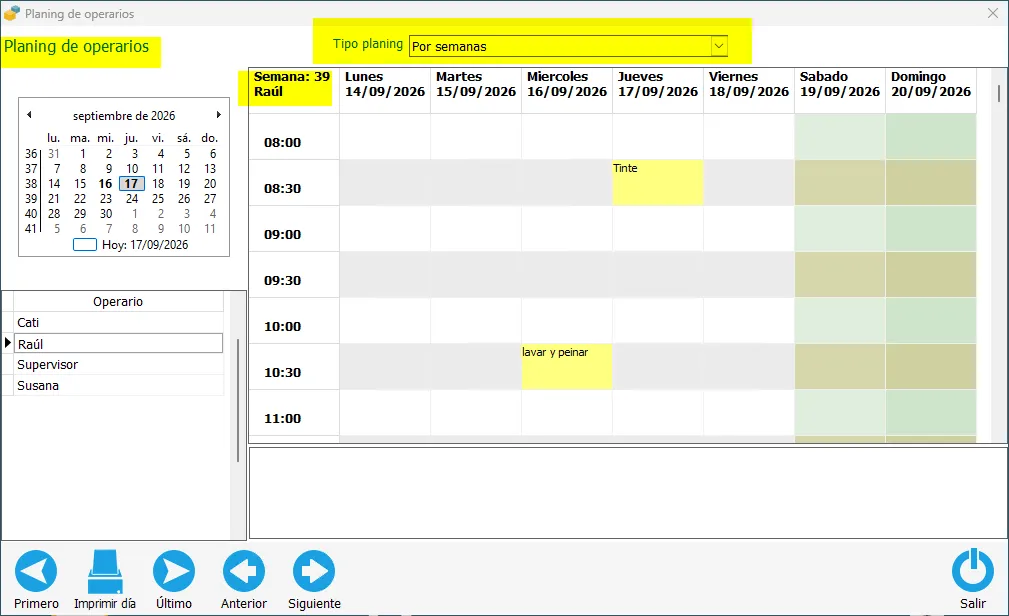Close the Planing de operarios window
The width and height of the screenshot is (1009, 616).
click(992, 13)
